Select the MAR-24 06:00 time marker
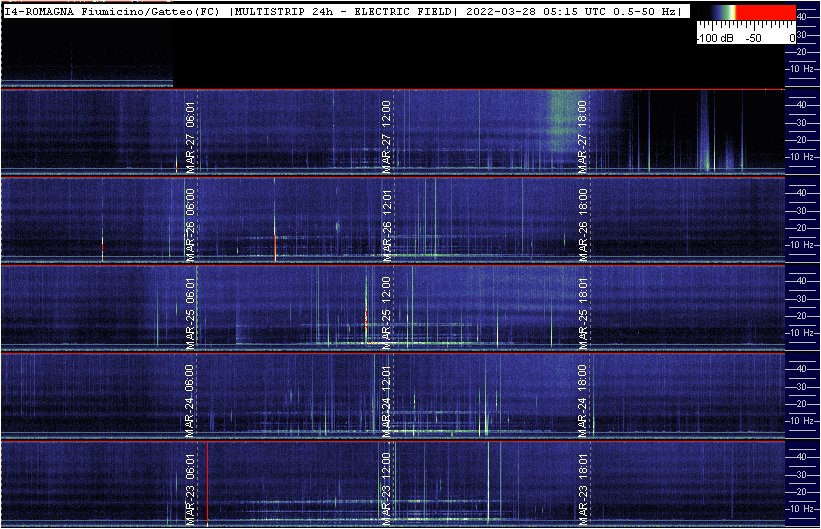This screenshot has width=821, height=529. (x=190, y=397)
